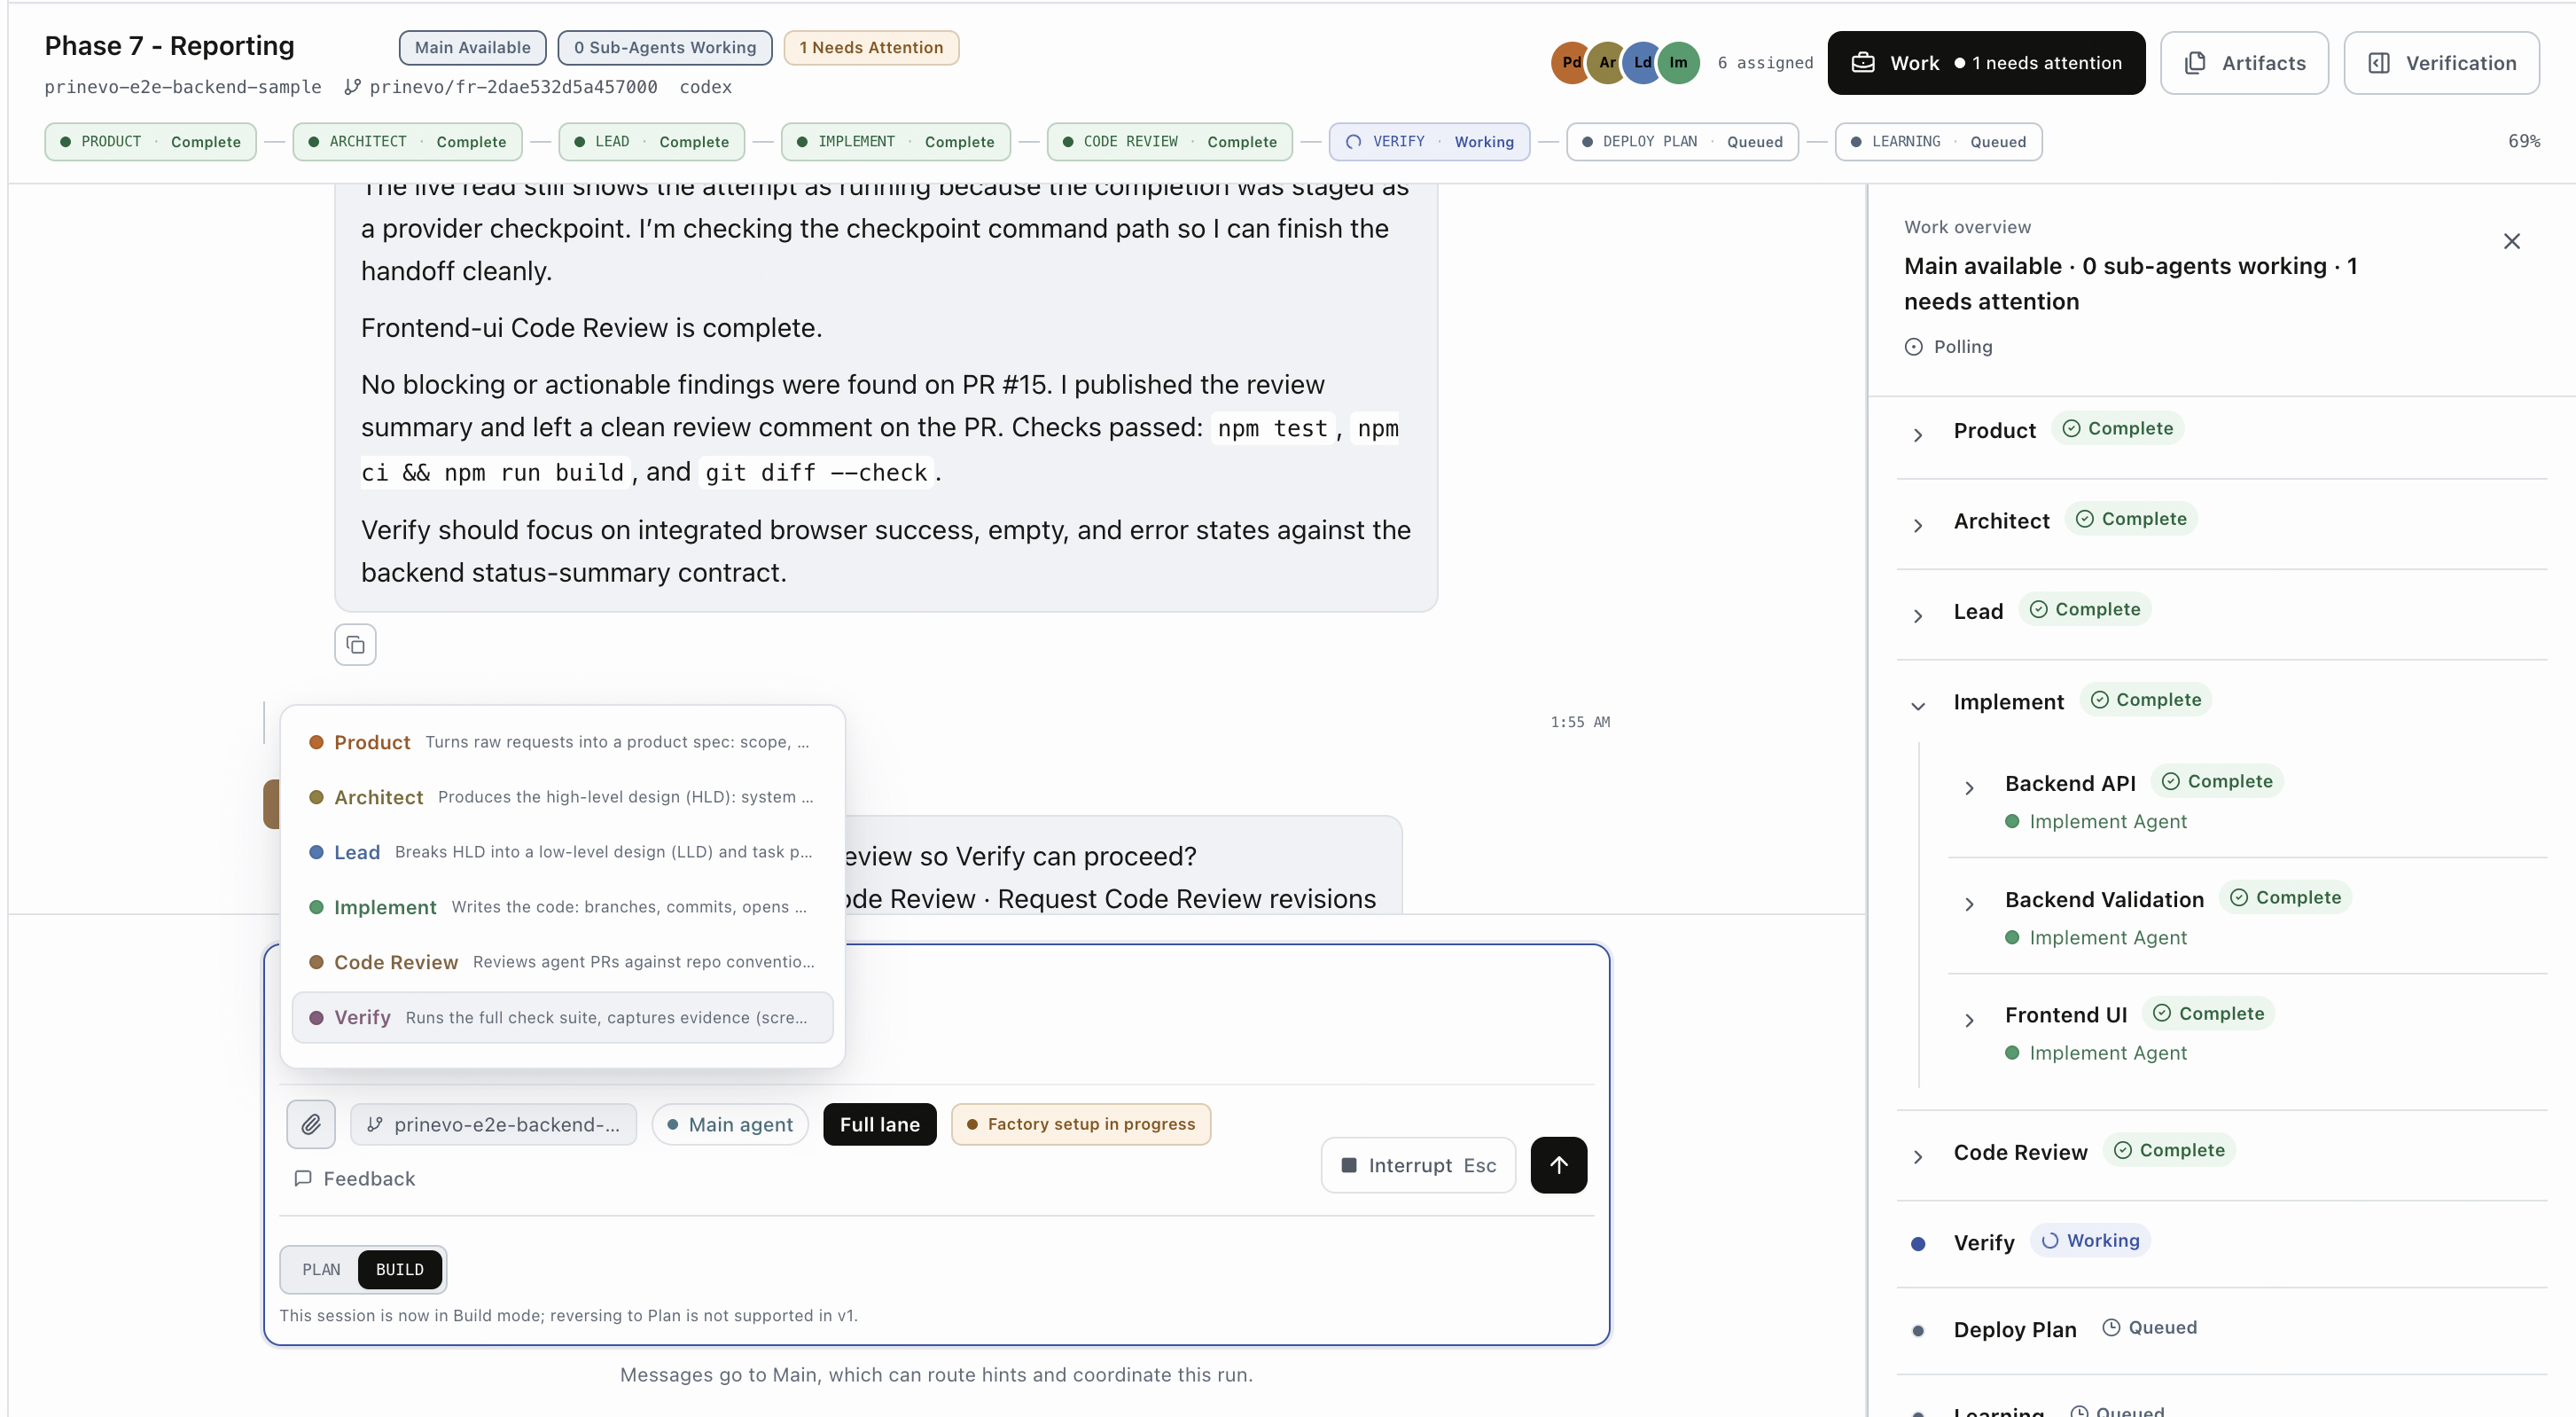This screenshot has height=1417, width=2576.
Task: Expand the Frontend UI item
Action: (1969, 1020)
